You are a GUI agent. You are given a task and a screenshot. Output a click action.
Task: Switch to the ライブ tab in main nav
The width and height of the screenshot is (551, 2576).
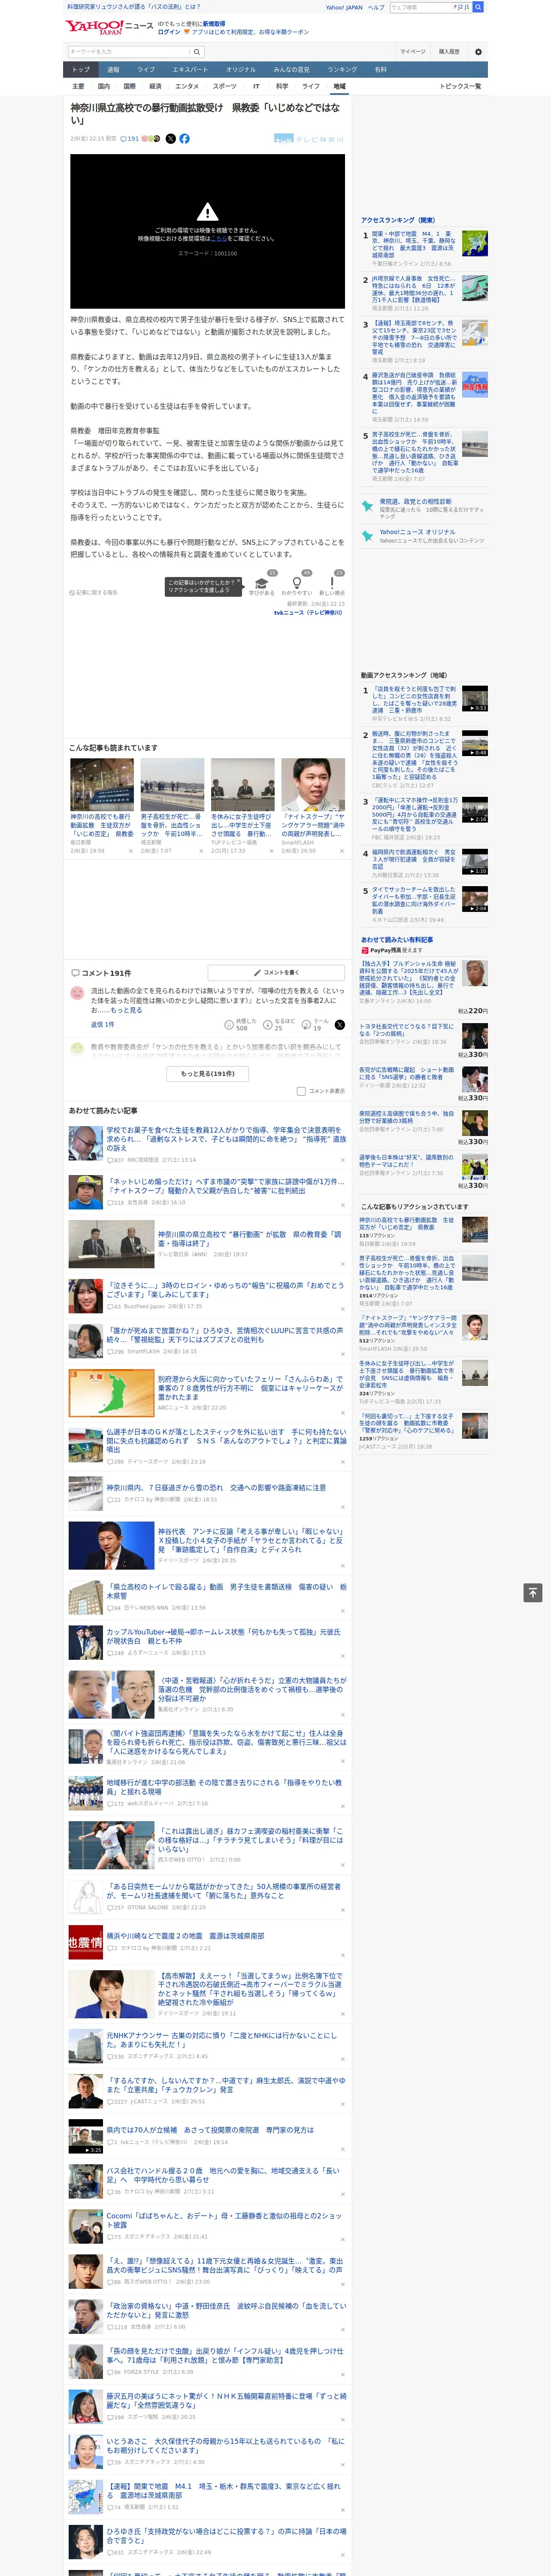pos(146,70)
